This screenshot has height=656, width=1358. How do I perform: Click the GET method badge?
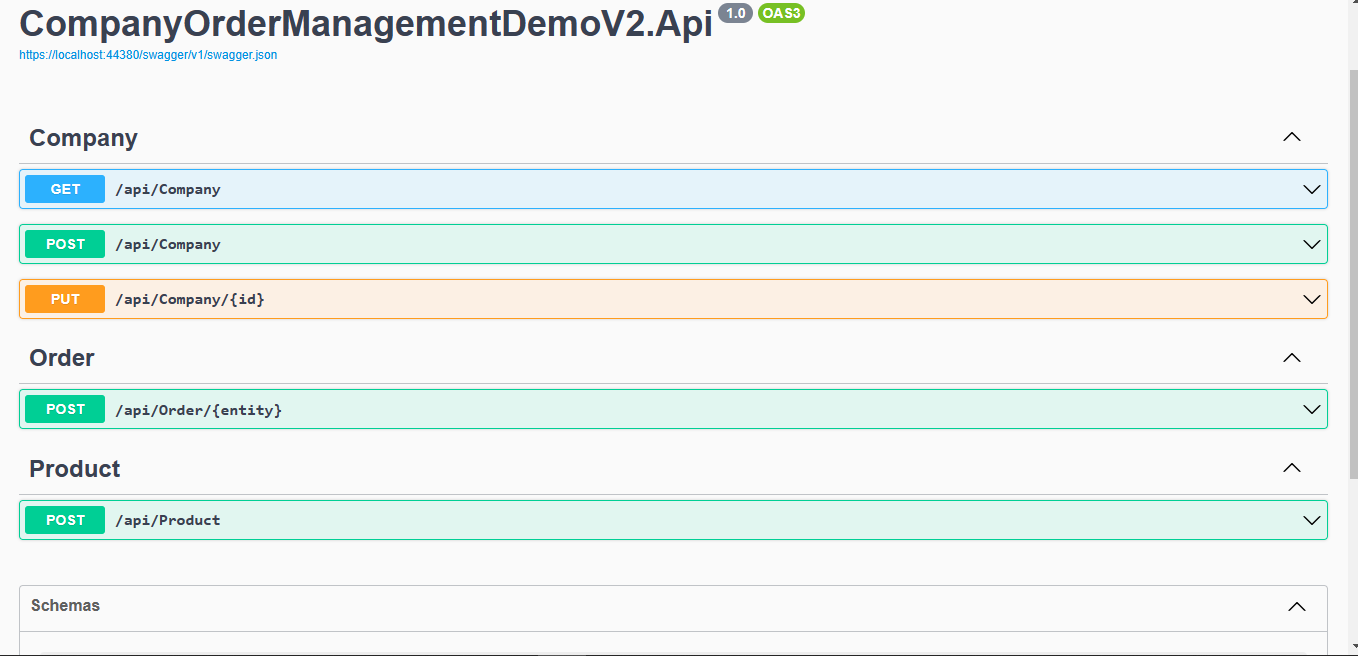point(65,189)
